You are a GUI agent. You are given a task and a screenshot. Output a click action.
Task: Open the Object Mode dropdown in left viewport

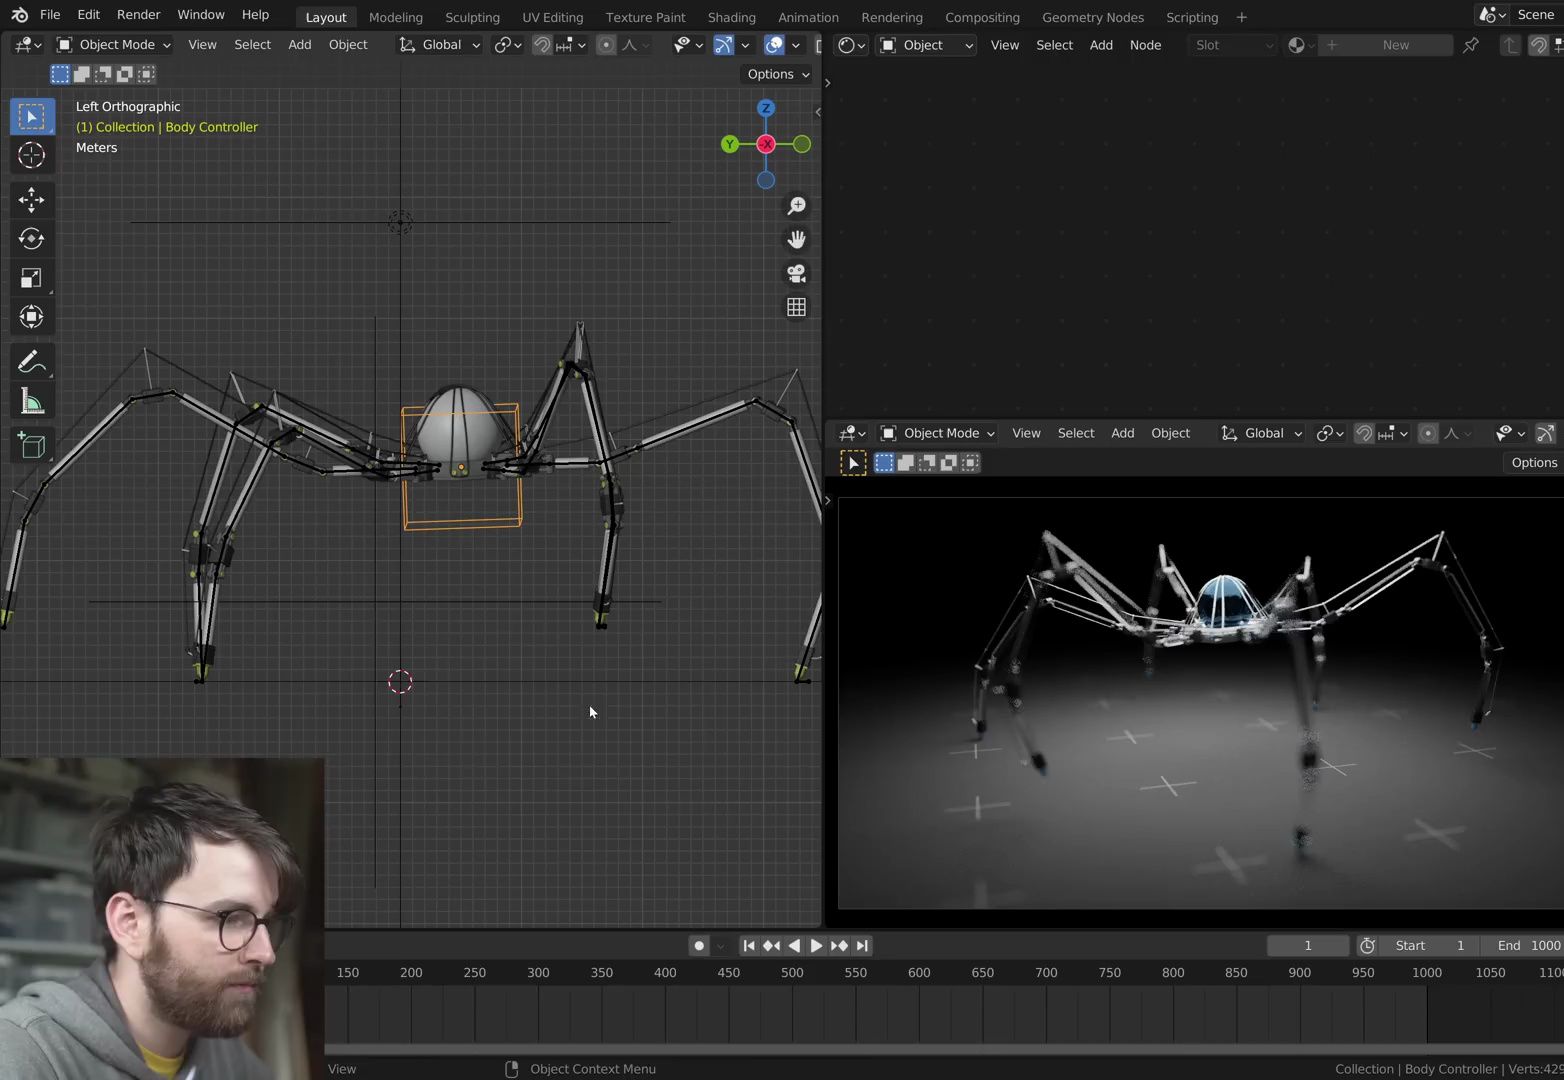(x=114, y=45)
